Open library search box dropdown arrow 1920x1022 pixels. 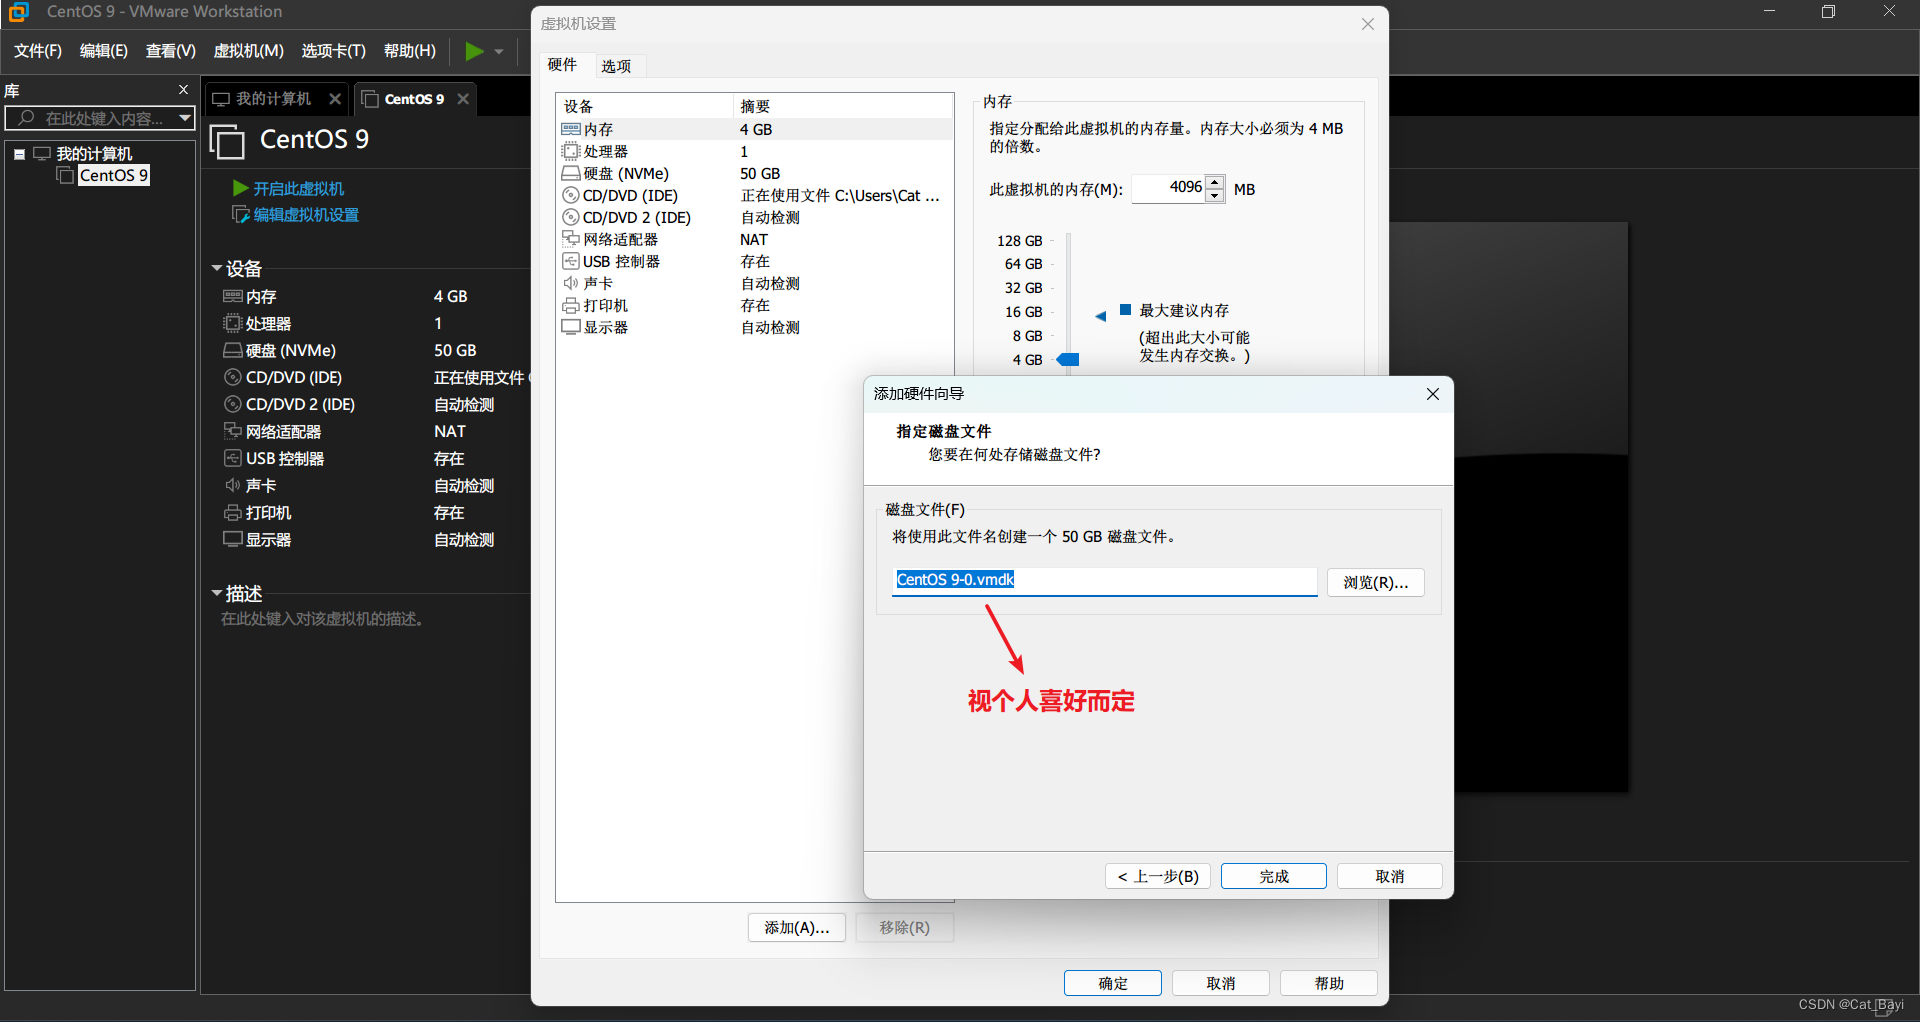coord(185,118)
